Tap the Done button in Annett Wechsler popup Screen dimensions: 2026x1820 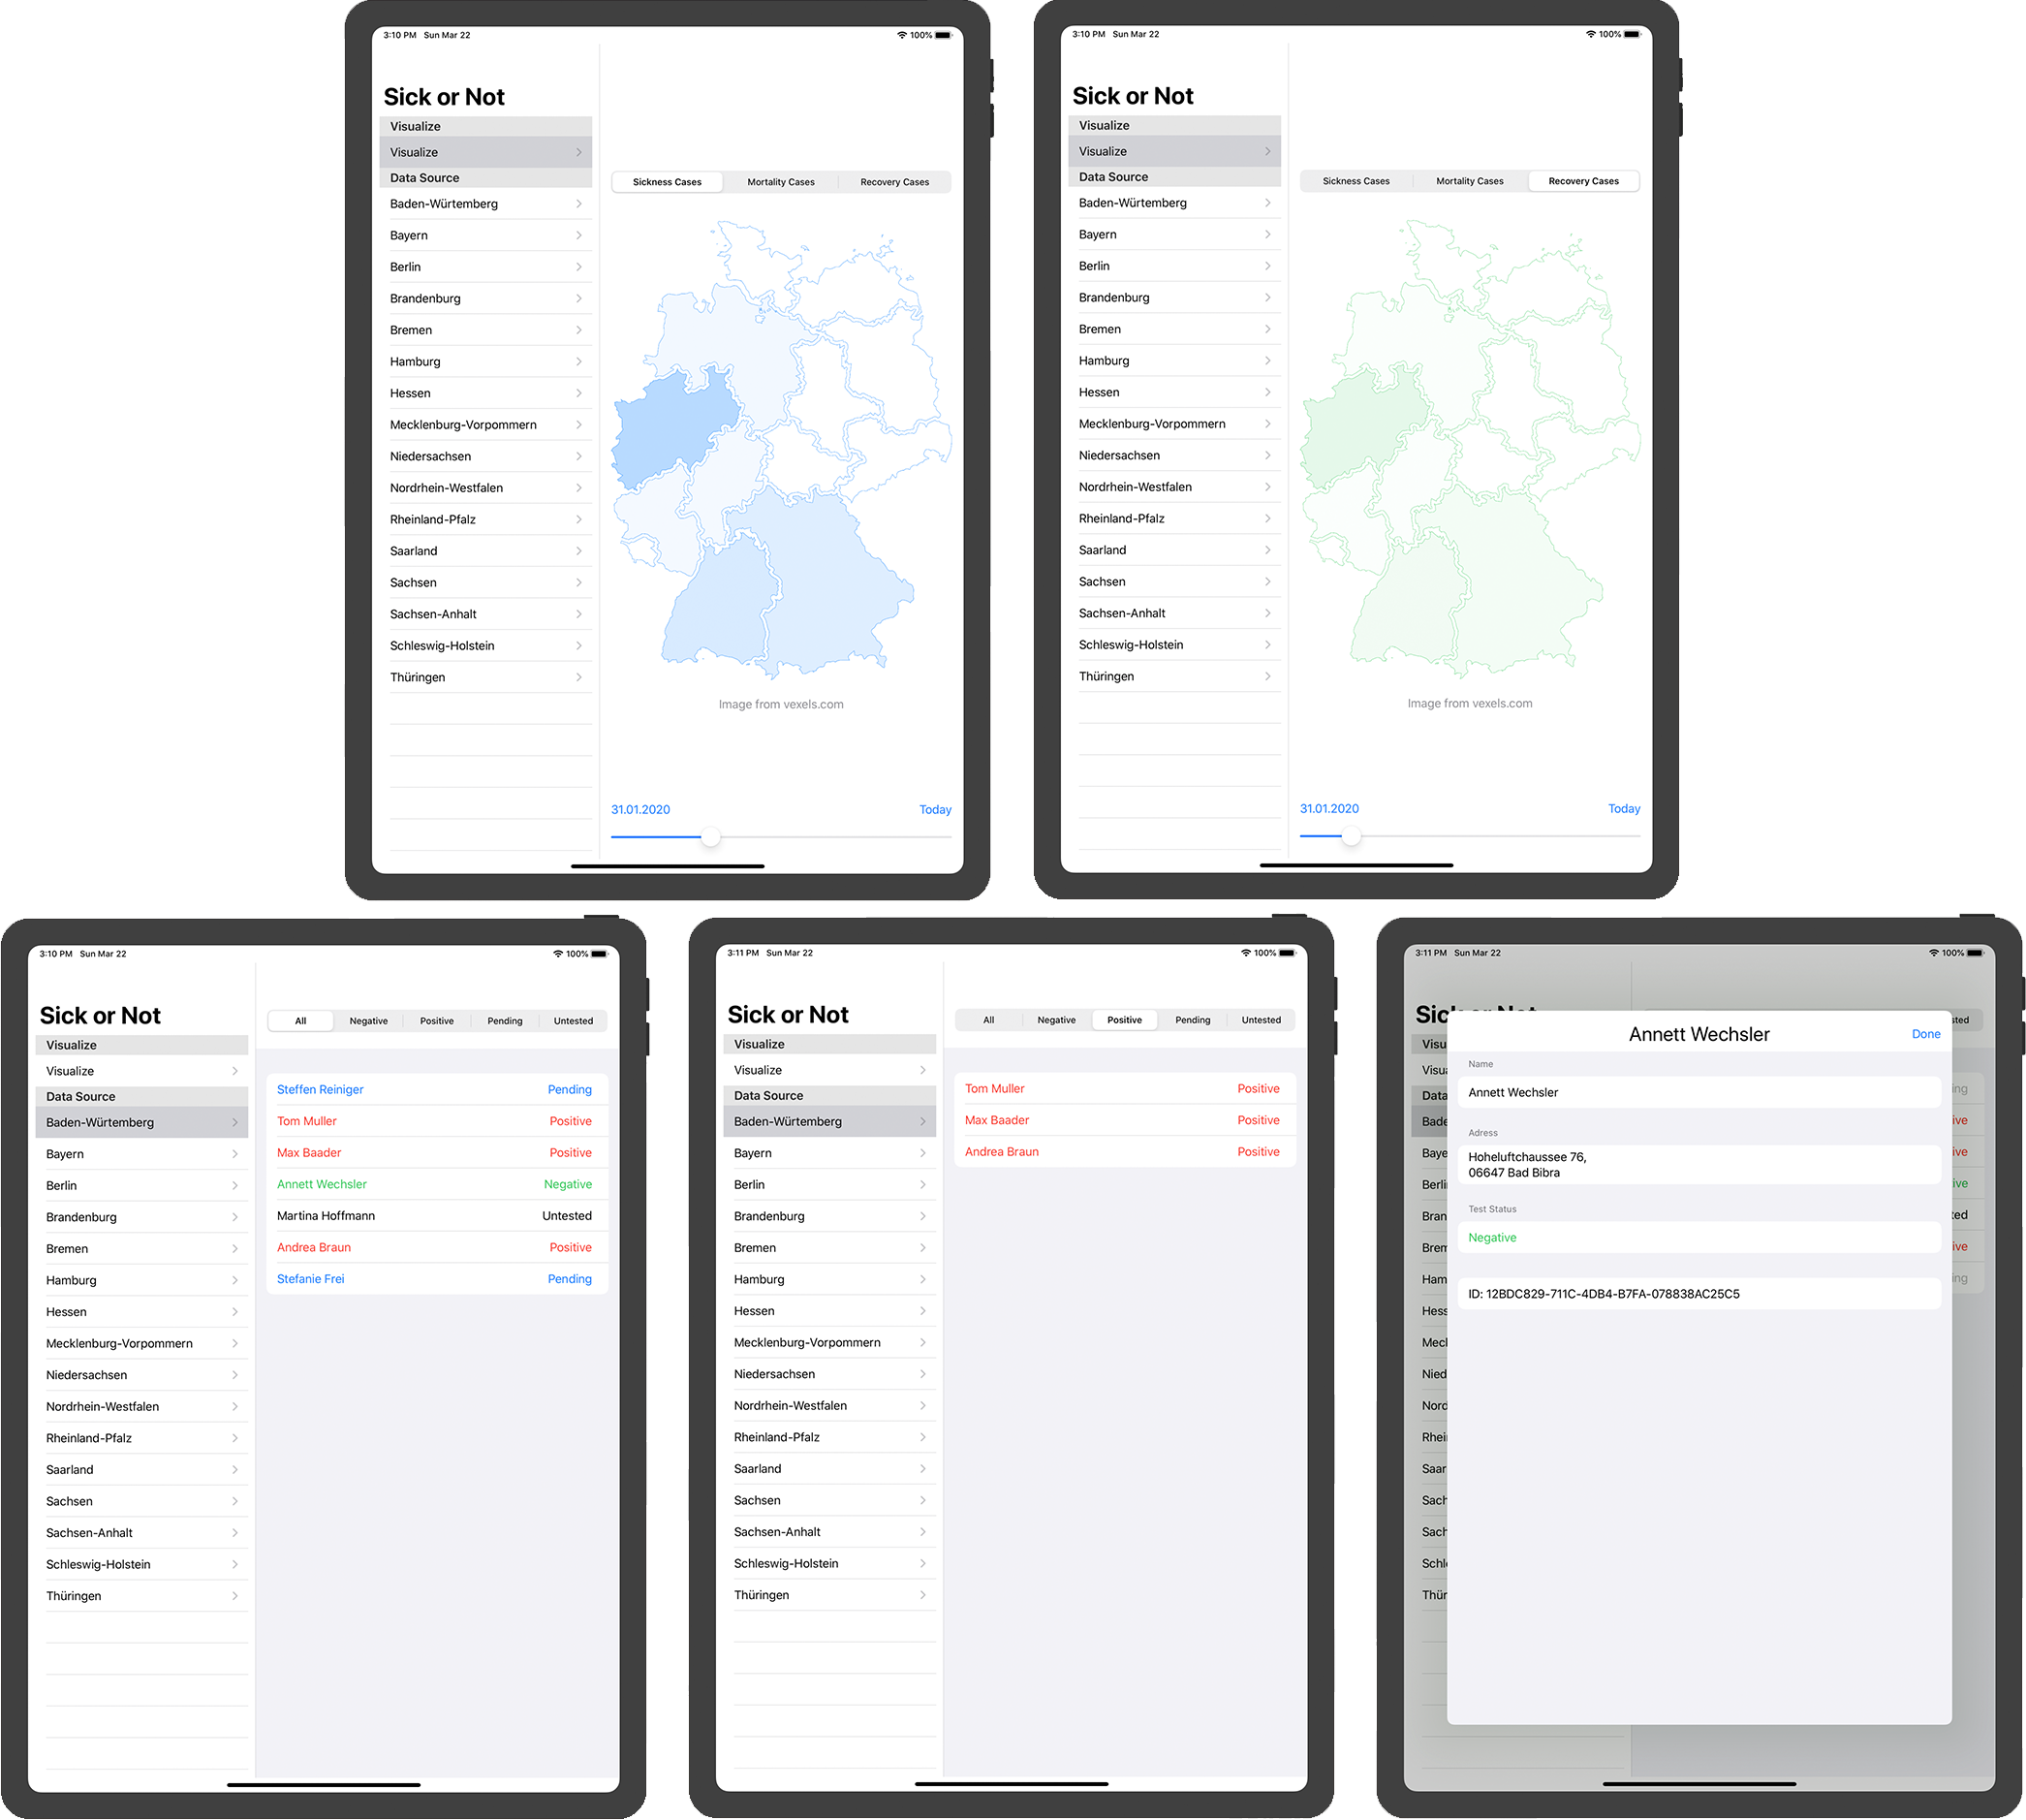click(x=1925, y=1034)
